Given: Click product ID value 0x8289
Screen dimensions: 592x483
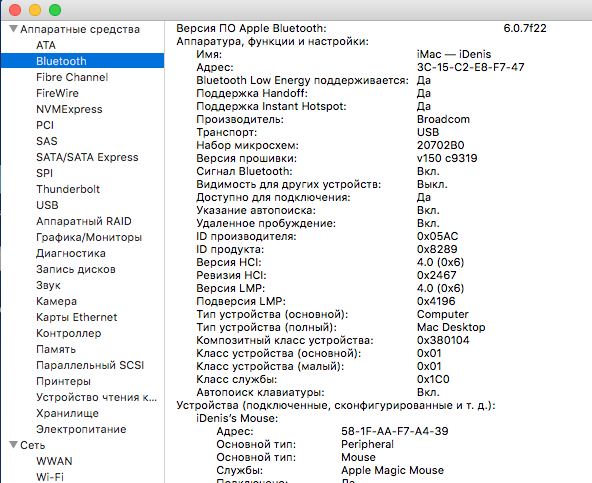Looking at the screenshot, I should [437, 249].
